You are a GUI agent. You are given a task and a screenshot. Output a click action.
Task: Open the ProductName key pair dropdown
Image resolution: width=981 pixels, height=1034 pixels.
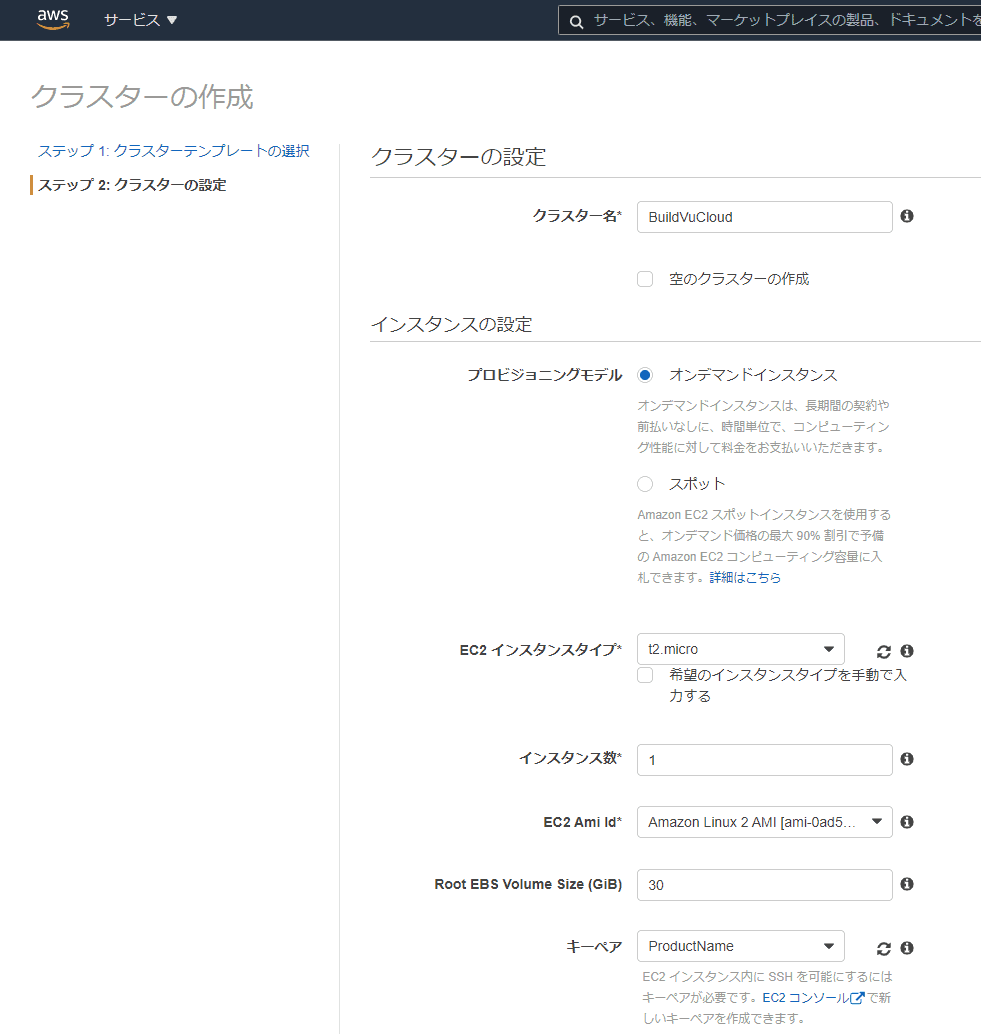coord(740,946)
